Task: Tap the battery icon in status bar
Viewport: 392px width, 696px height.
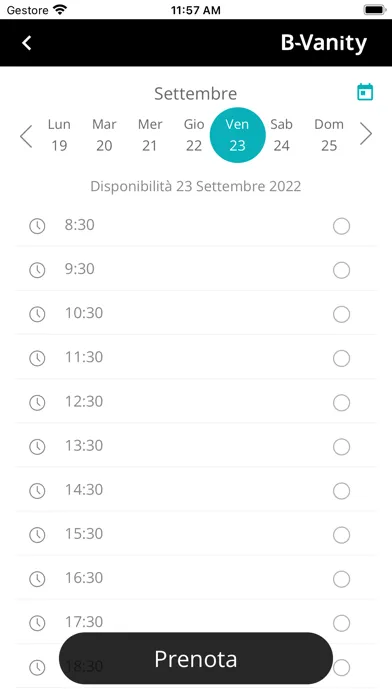Action: click(x=375, y=10)
